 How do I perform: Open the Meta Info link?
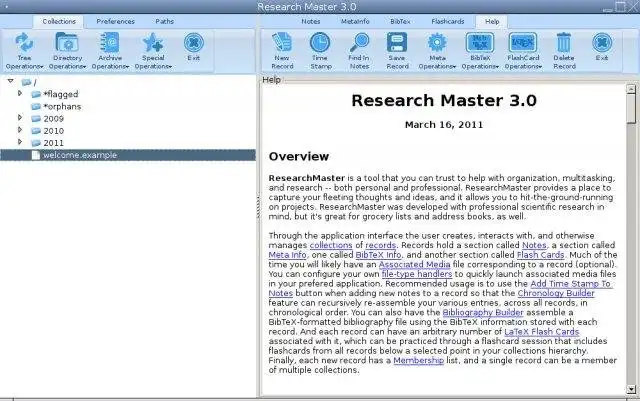point(287,255)
